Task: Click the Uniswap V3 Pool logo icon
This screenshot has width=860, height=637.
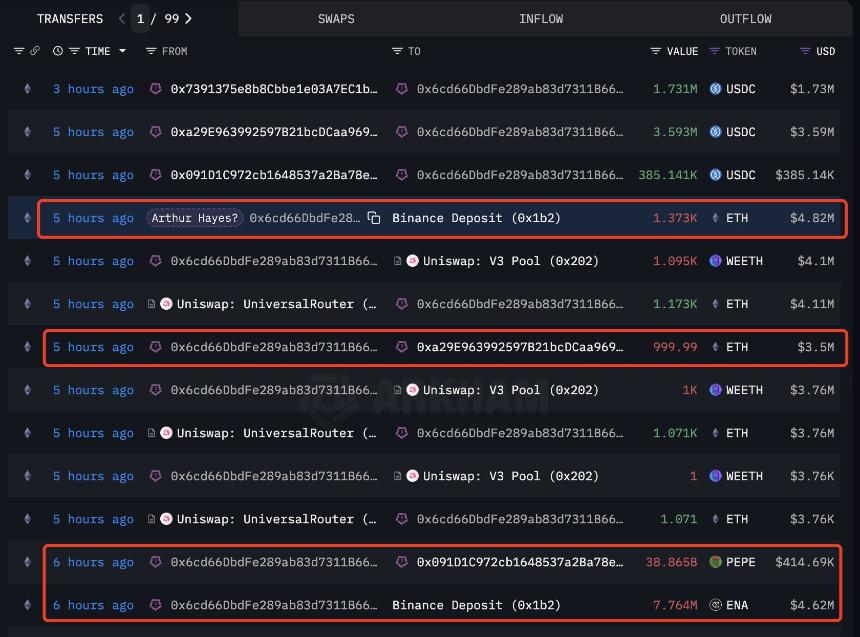Action: 412,261
